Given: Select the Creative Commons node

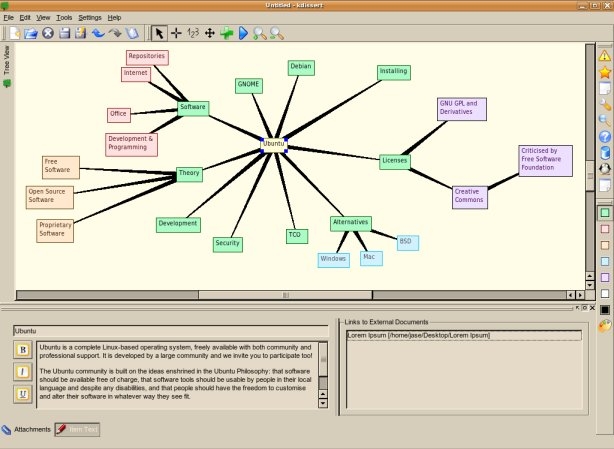Looking at the screenshot, I should click(470, 197).
